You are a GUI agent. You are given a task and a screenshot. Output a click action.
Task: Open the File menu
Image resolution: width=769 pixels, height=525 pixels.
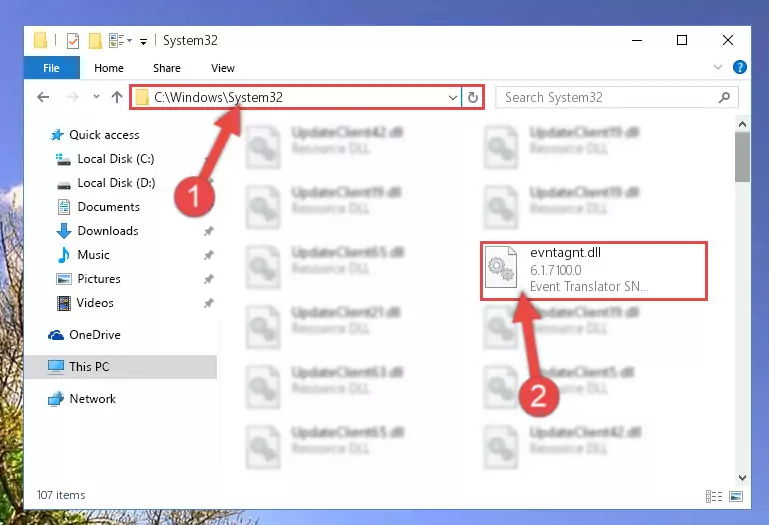point(51,68)
